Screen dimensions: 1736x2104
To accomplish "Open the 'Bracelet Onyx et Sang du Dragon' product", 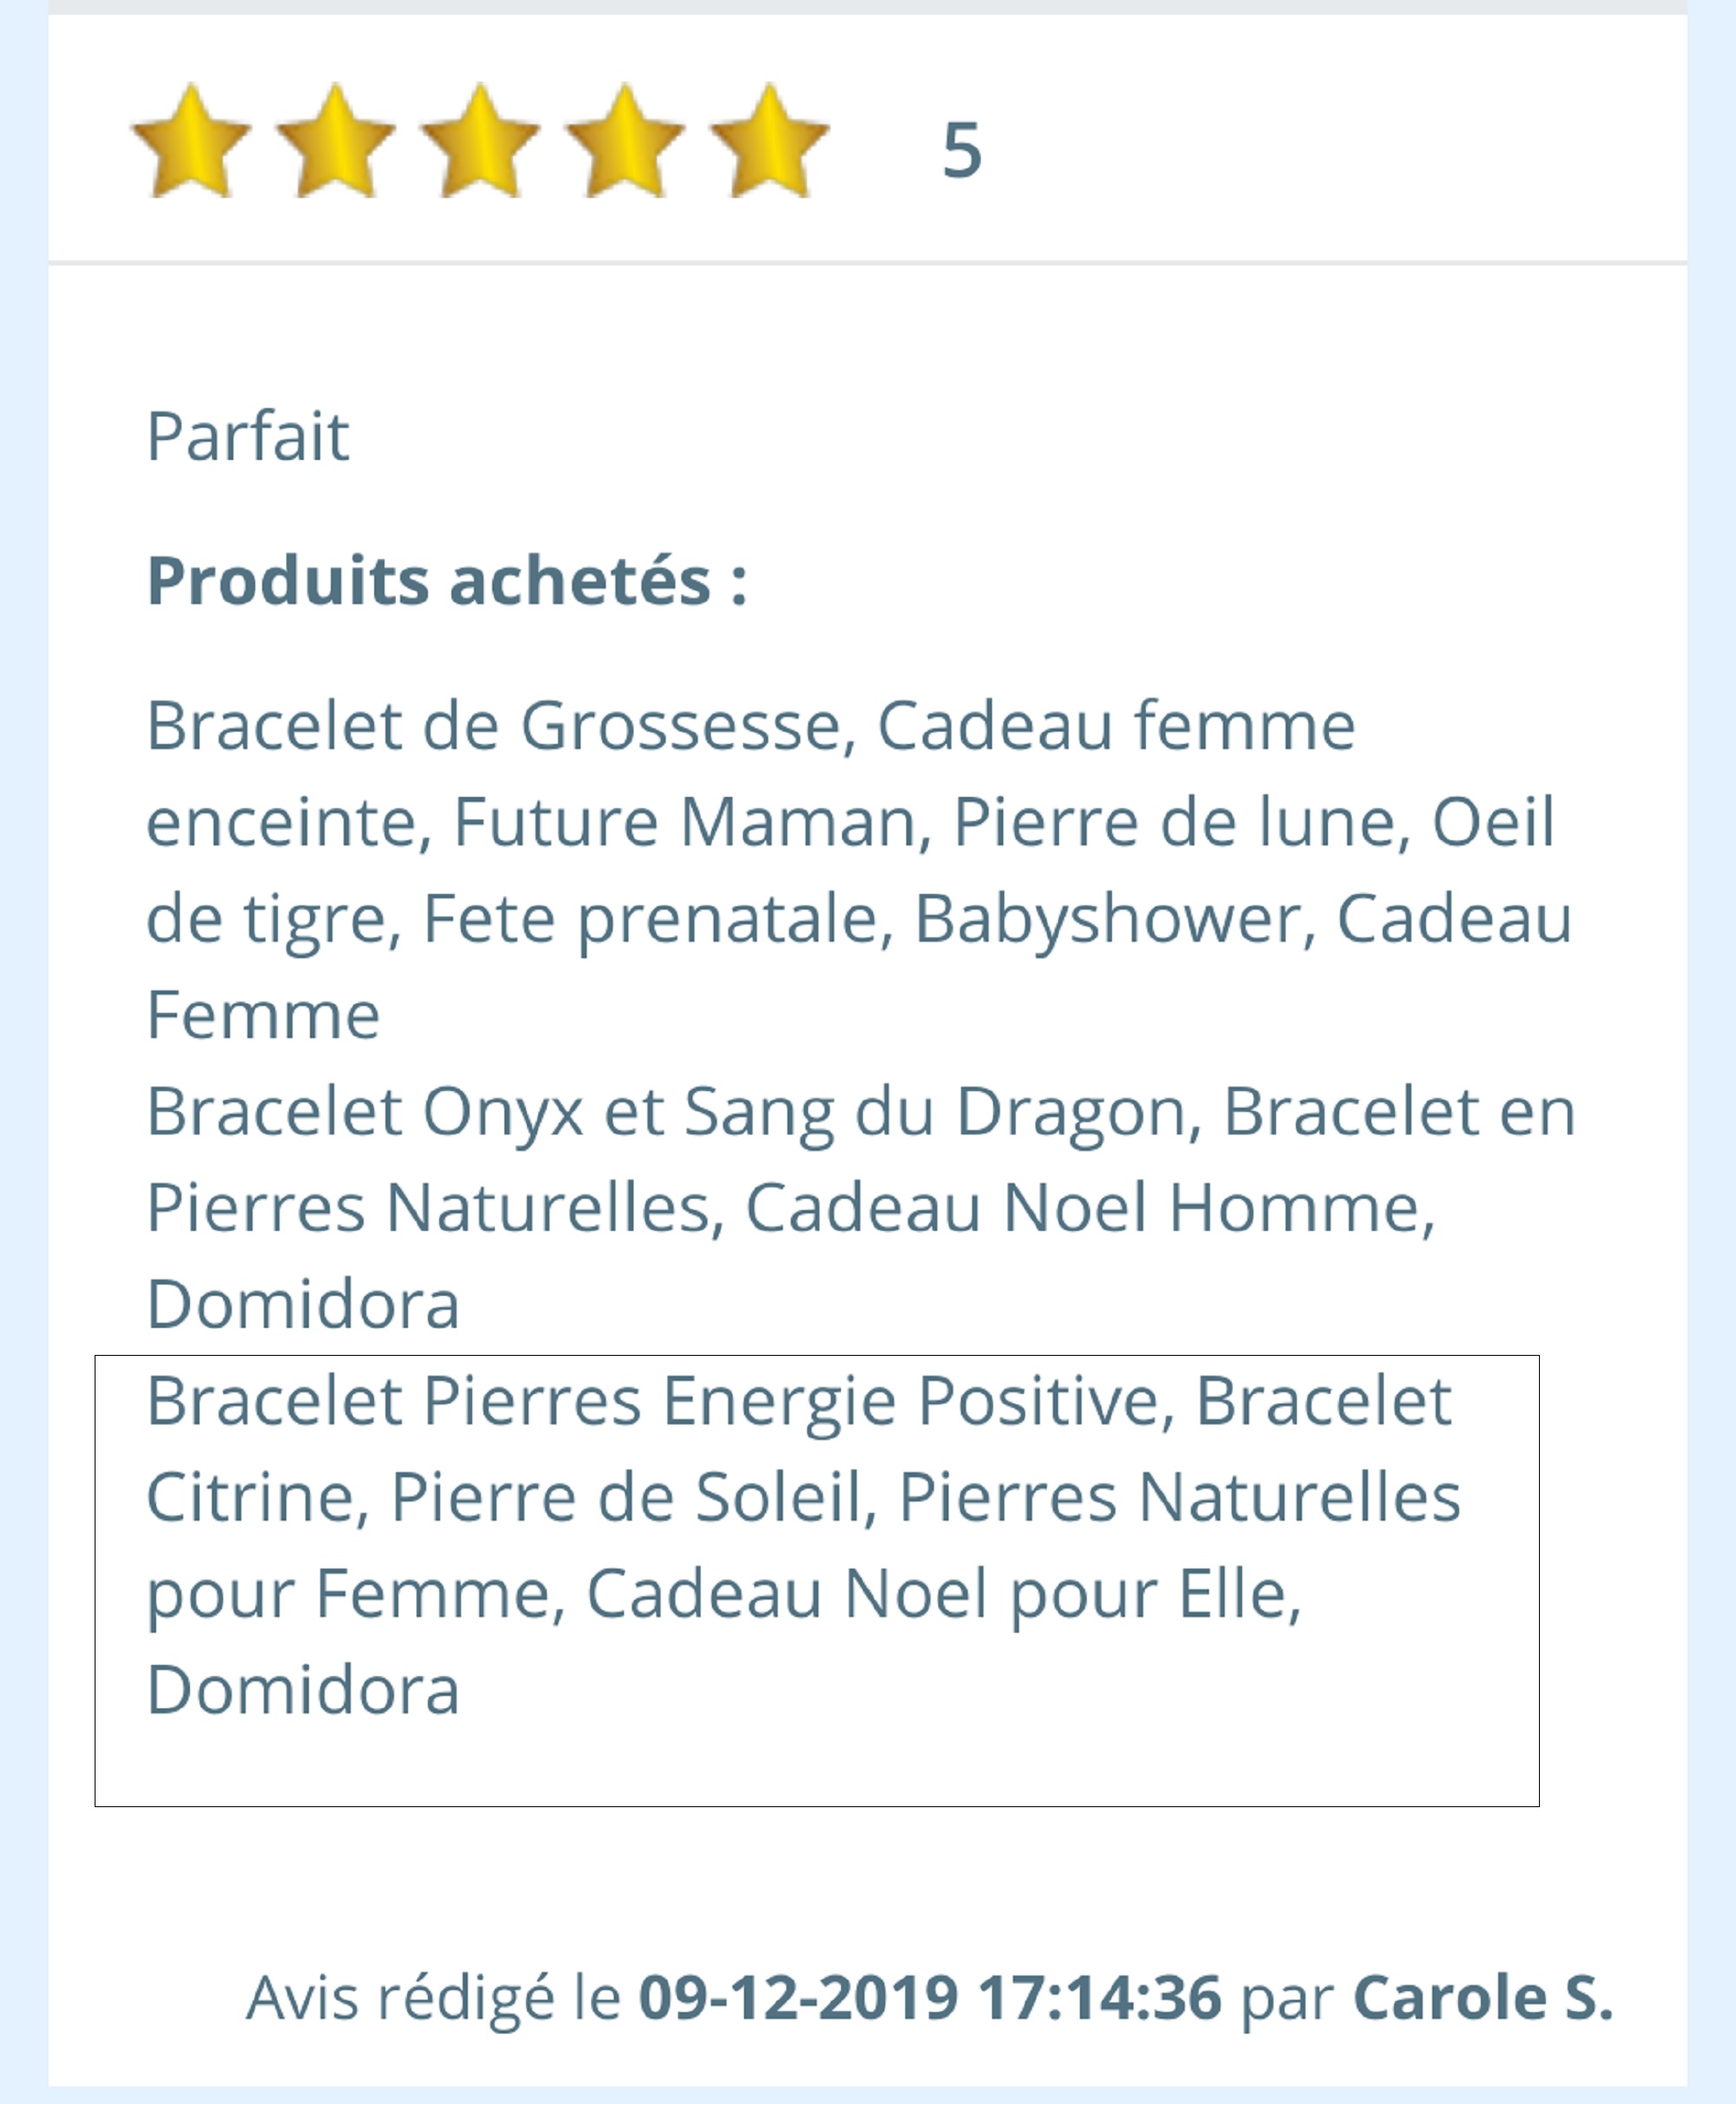I will tap(666, 1112).
